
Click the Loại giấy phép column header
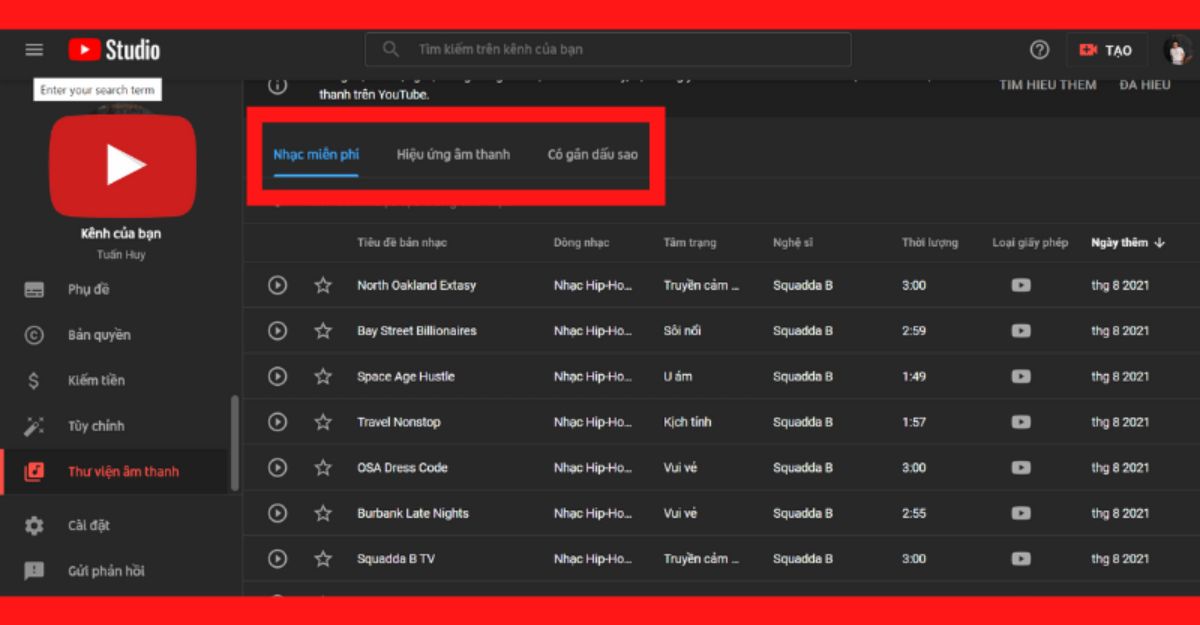(1030, 243)
